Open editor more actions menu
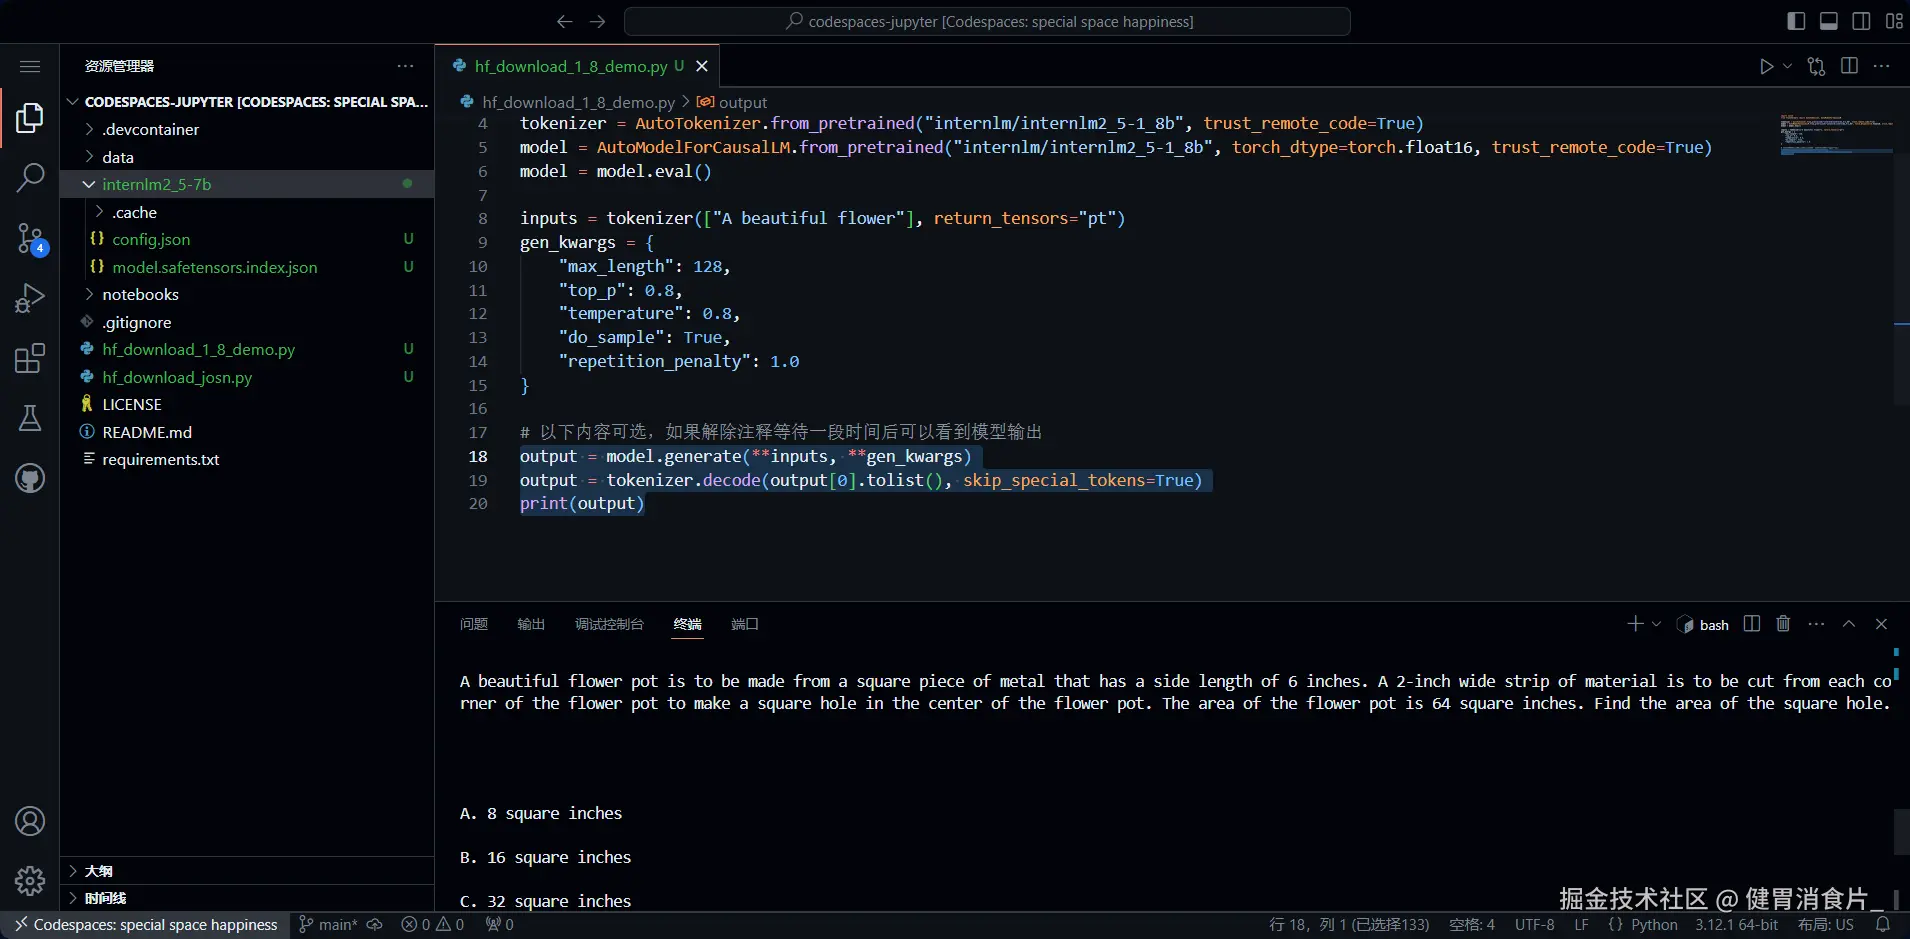1910x939 pixels. click(x=1881, y=66)
